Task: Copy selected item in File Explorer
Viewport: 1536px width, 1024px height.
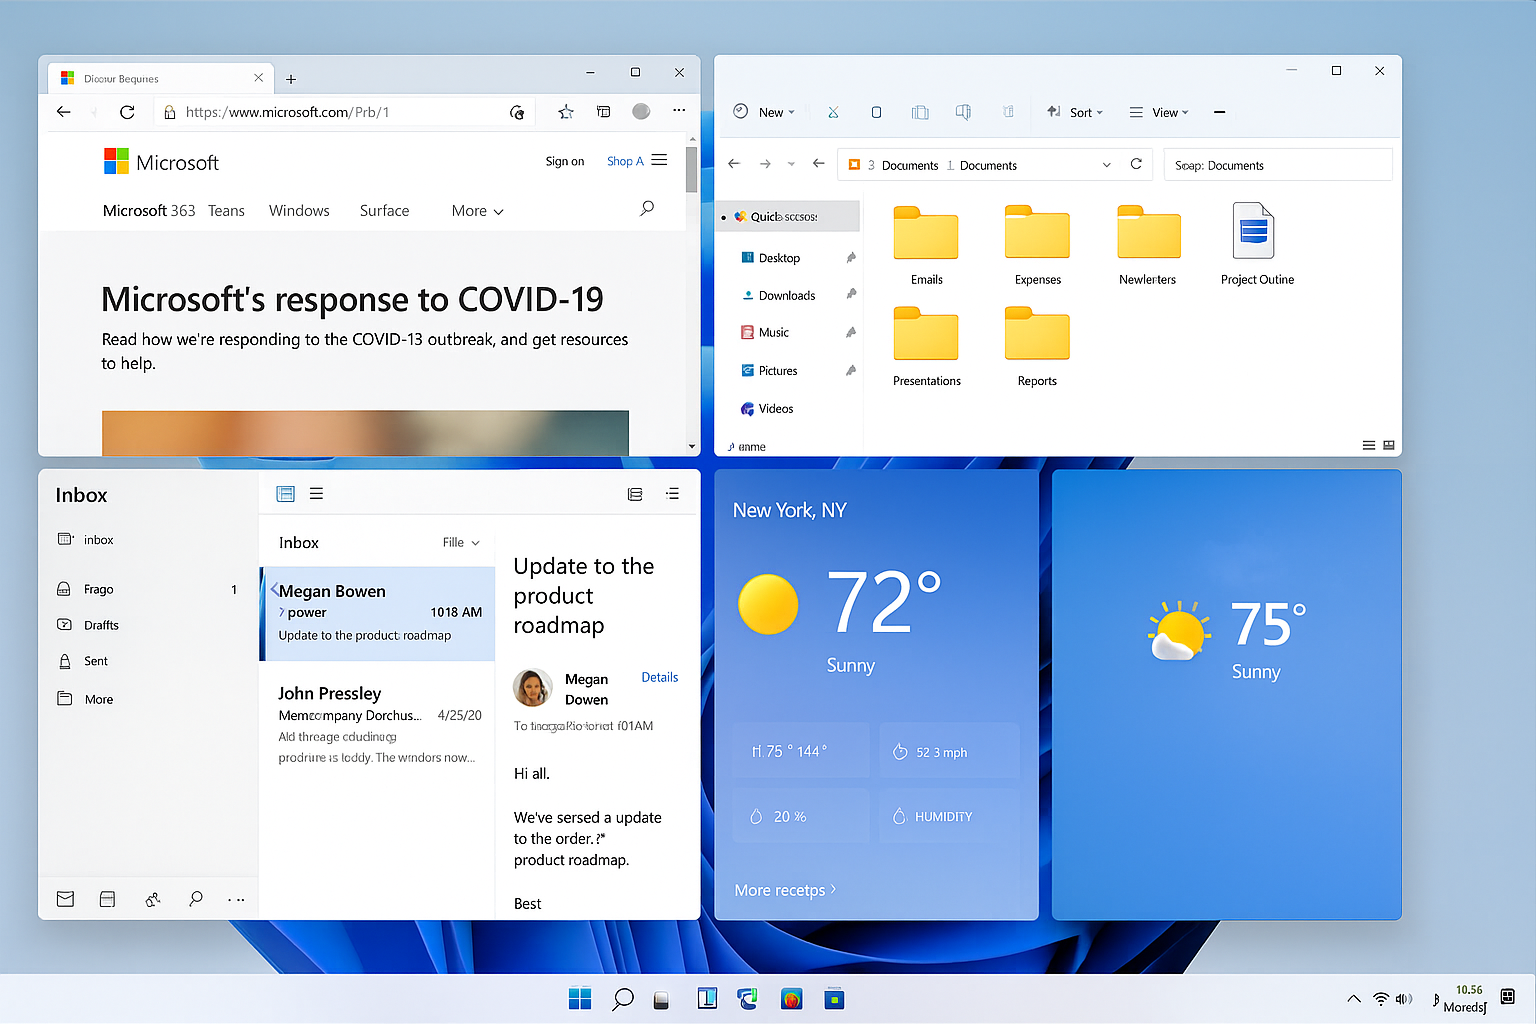Action: point(876,112)
